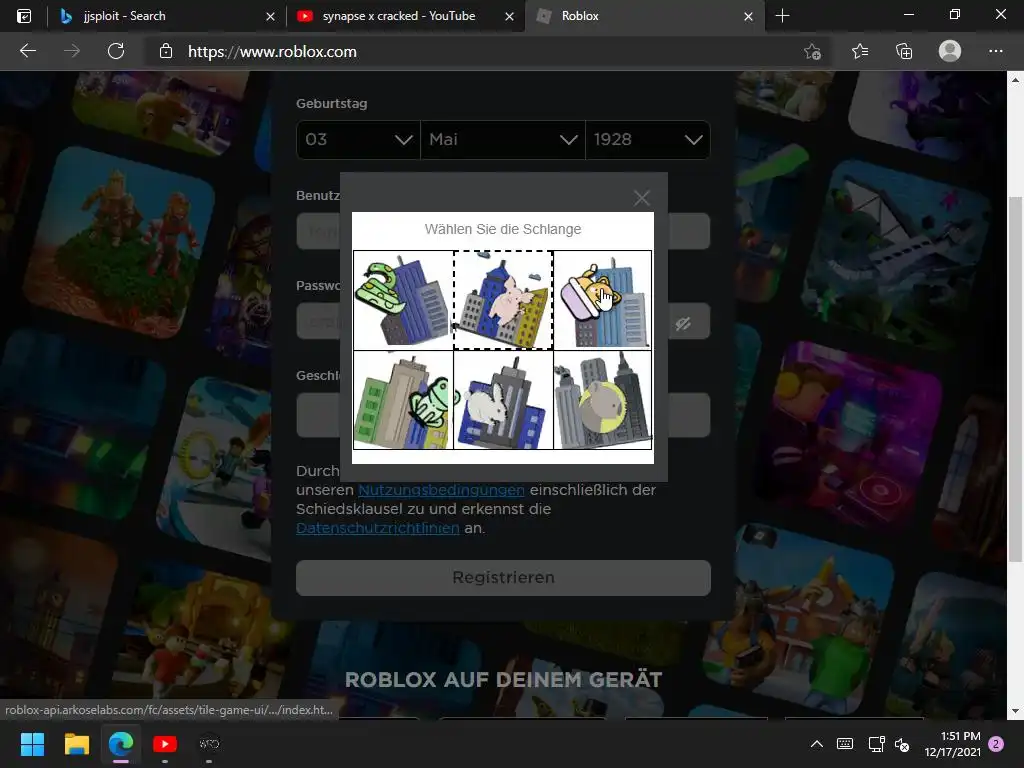This screenshot has width=1024, height=768.
Task: Open the Windows Start menu
Action: (32, 744)
